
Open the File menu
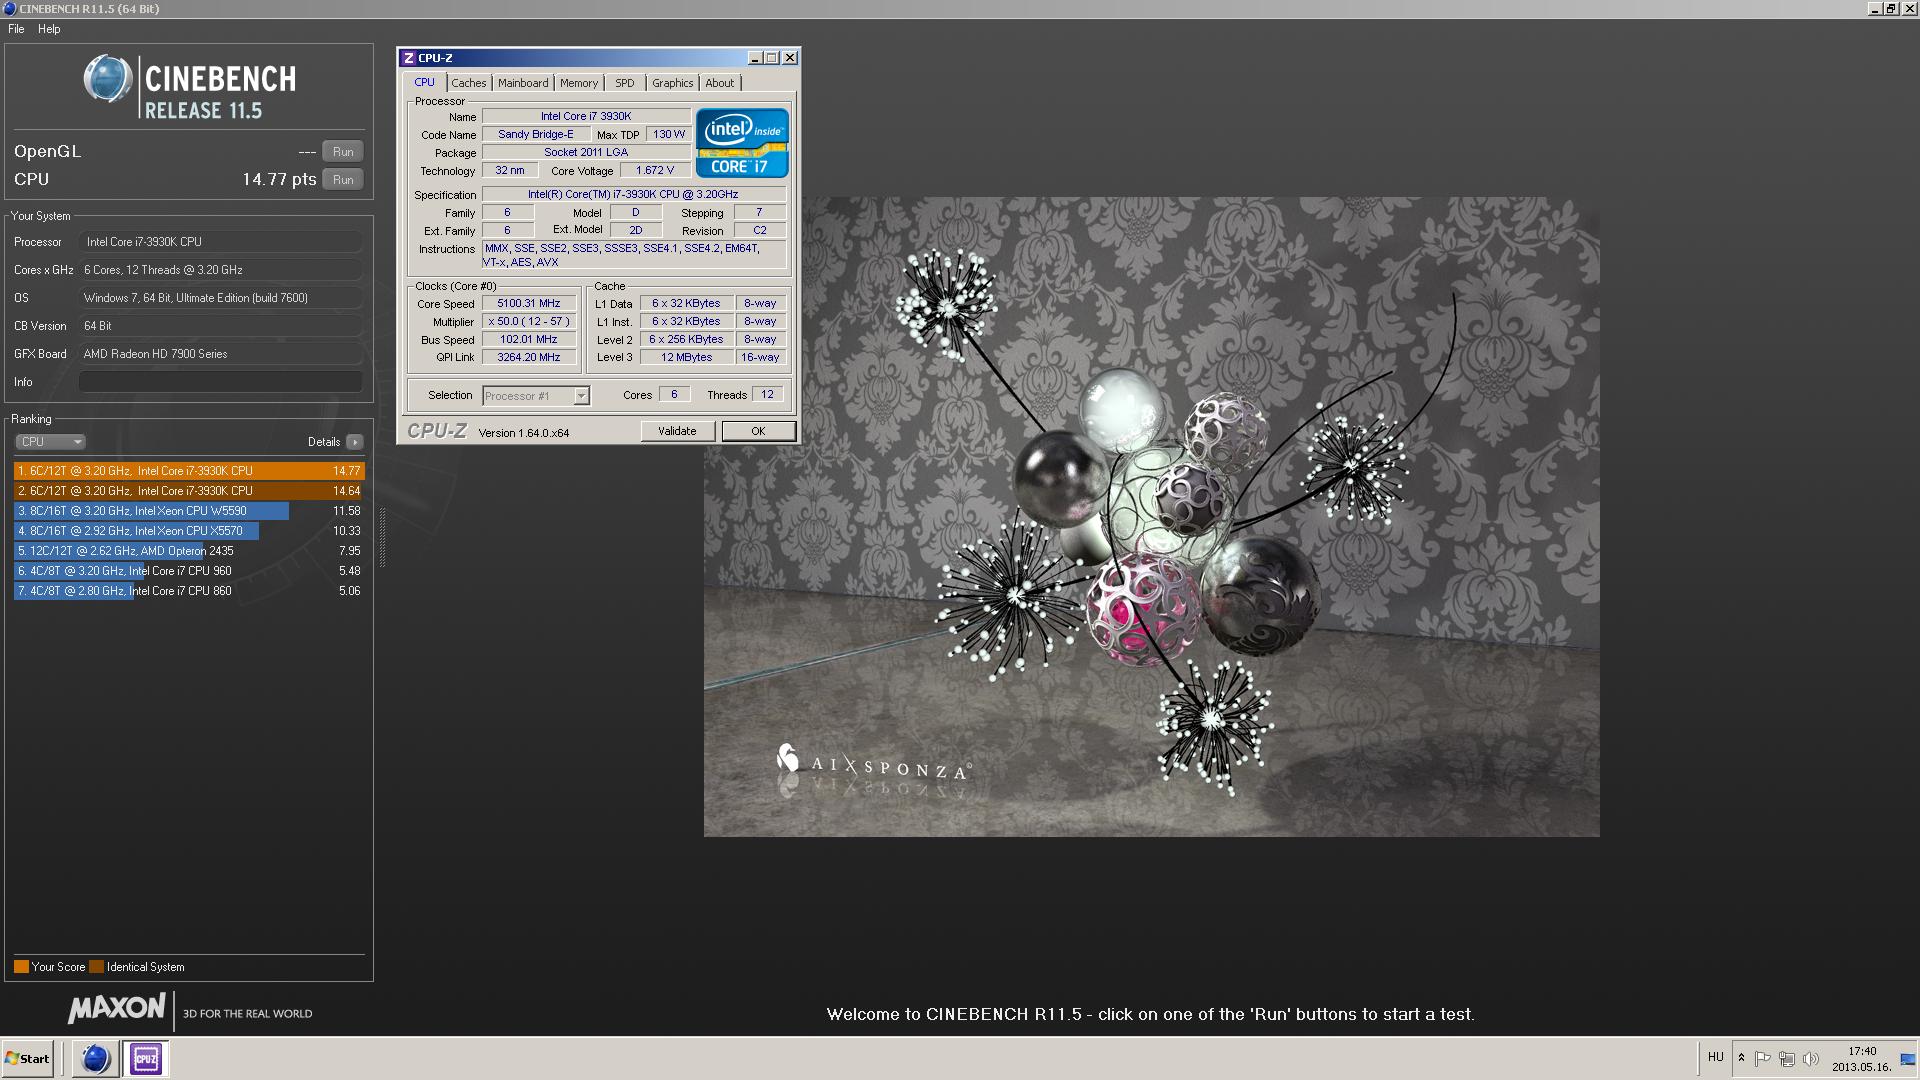[x=16, y=29]
